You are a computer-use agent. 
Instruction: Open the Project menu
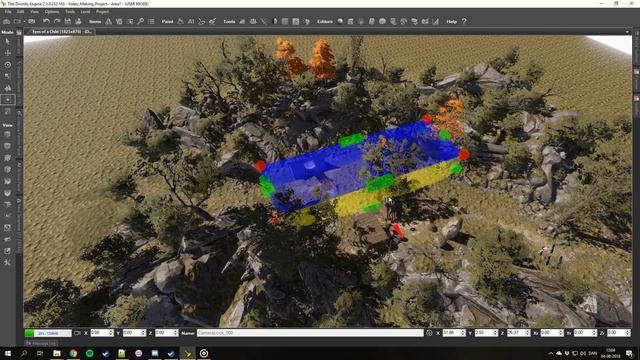pyautogui.click(x=102, y=11)
